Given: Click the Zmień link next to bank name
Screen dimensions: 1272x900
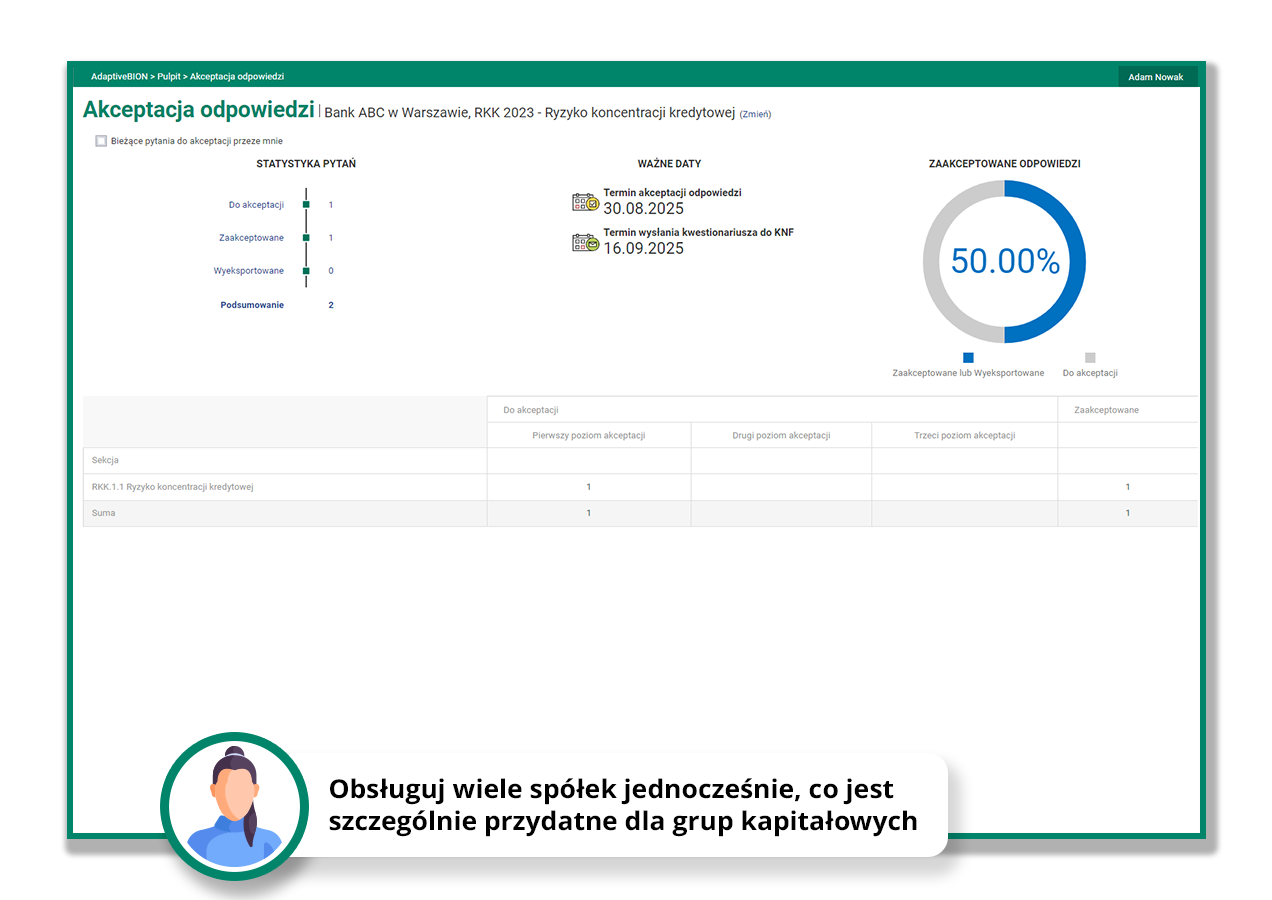Looking at the screenshot, I should click(x=755, y=114).
